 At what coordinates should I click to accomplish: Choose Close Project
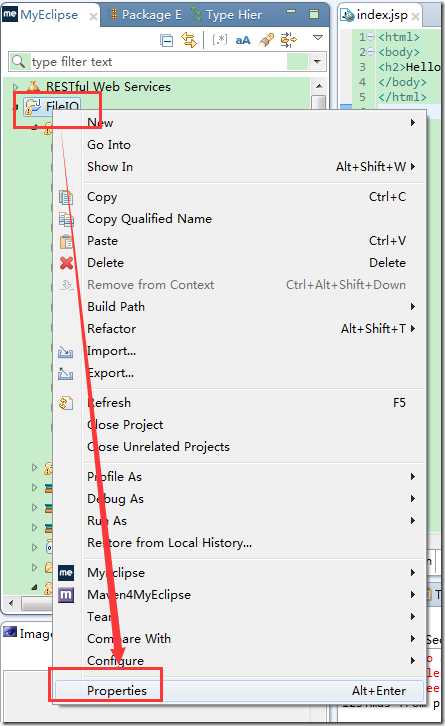coord(239,425)
